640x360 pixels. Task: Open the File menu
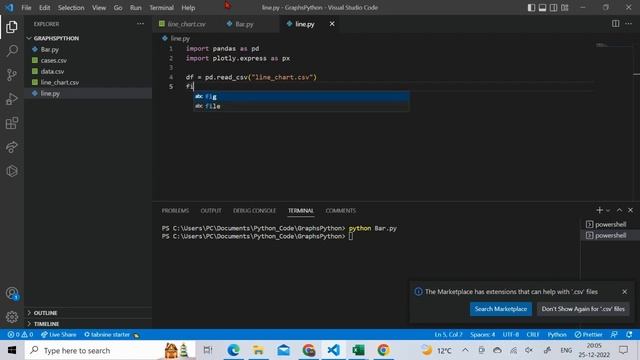[26, 7]
